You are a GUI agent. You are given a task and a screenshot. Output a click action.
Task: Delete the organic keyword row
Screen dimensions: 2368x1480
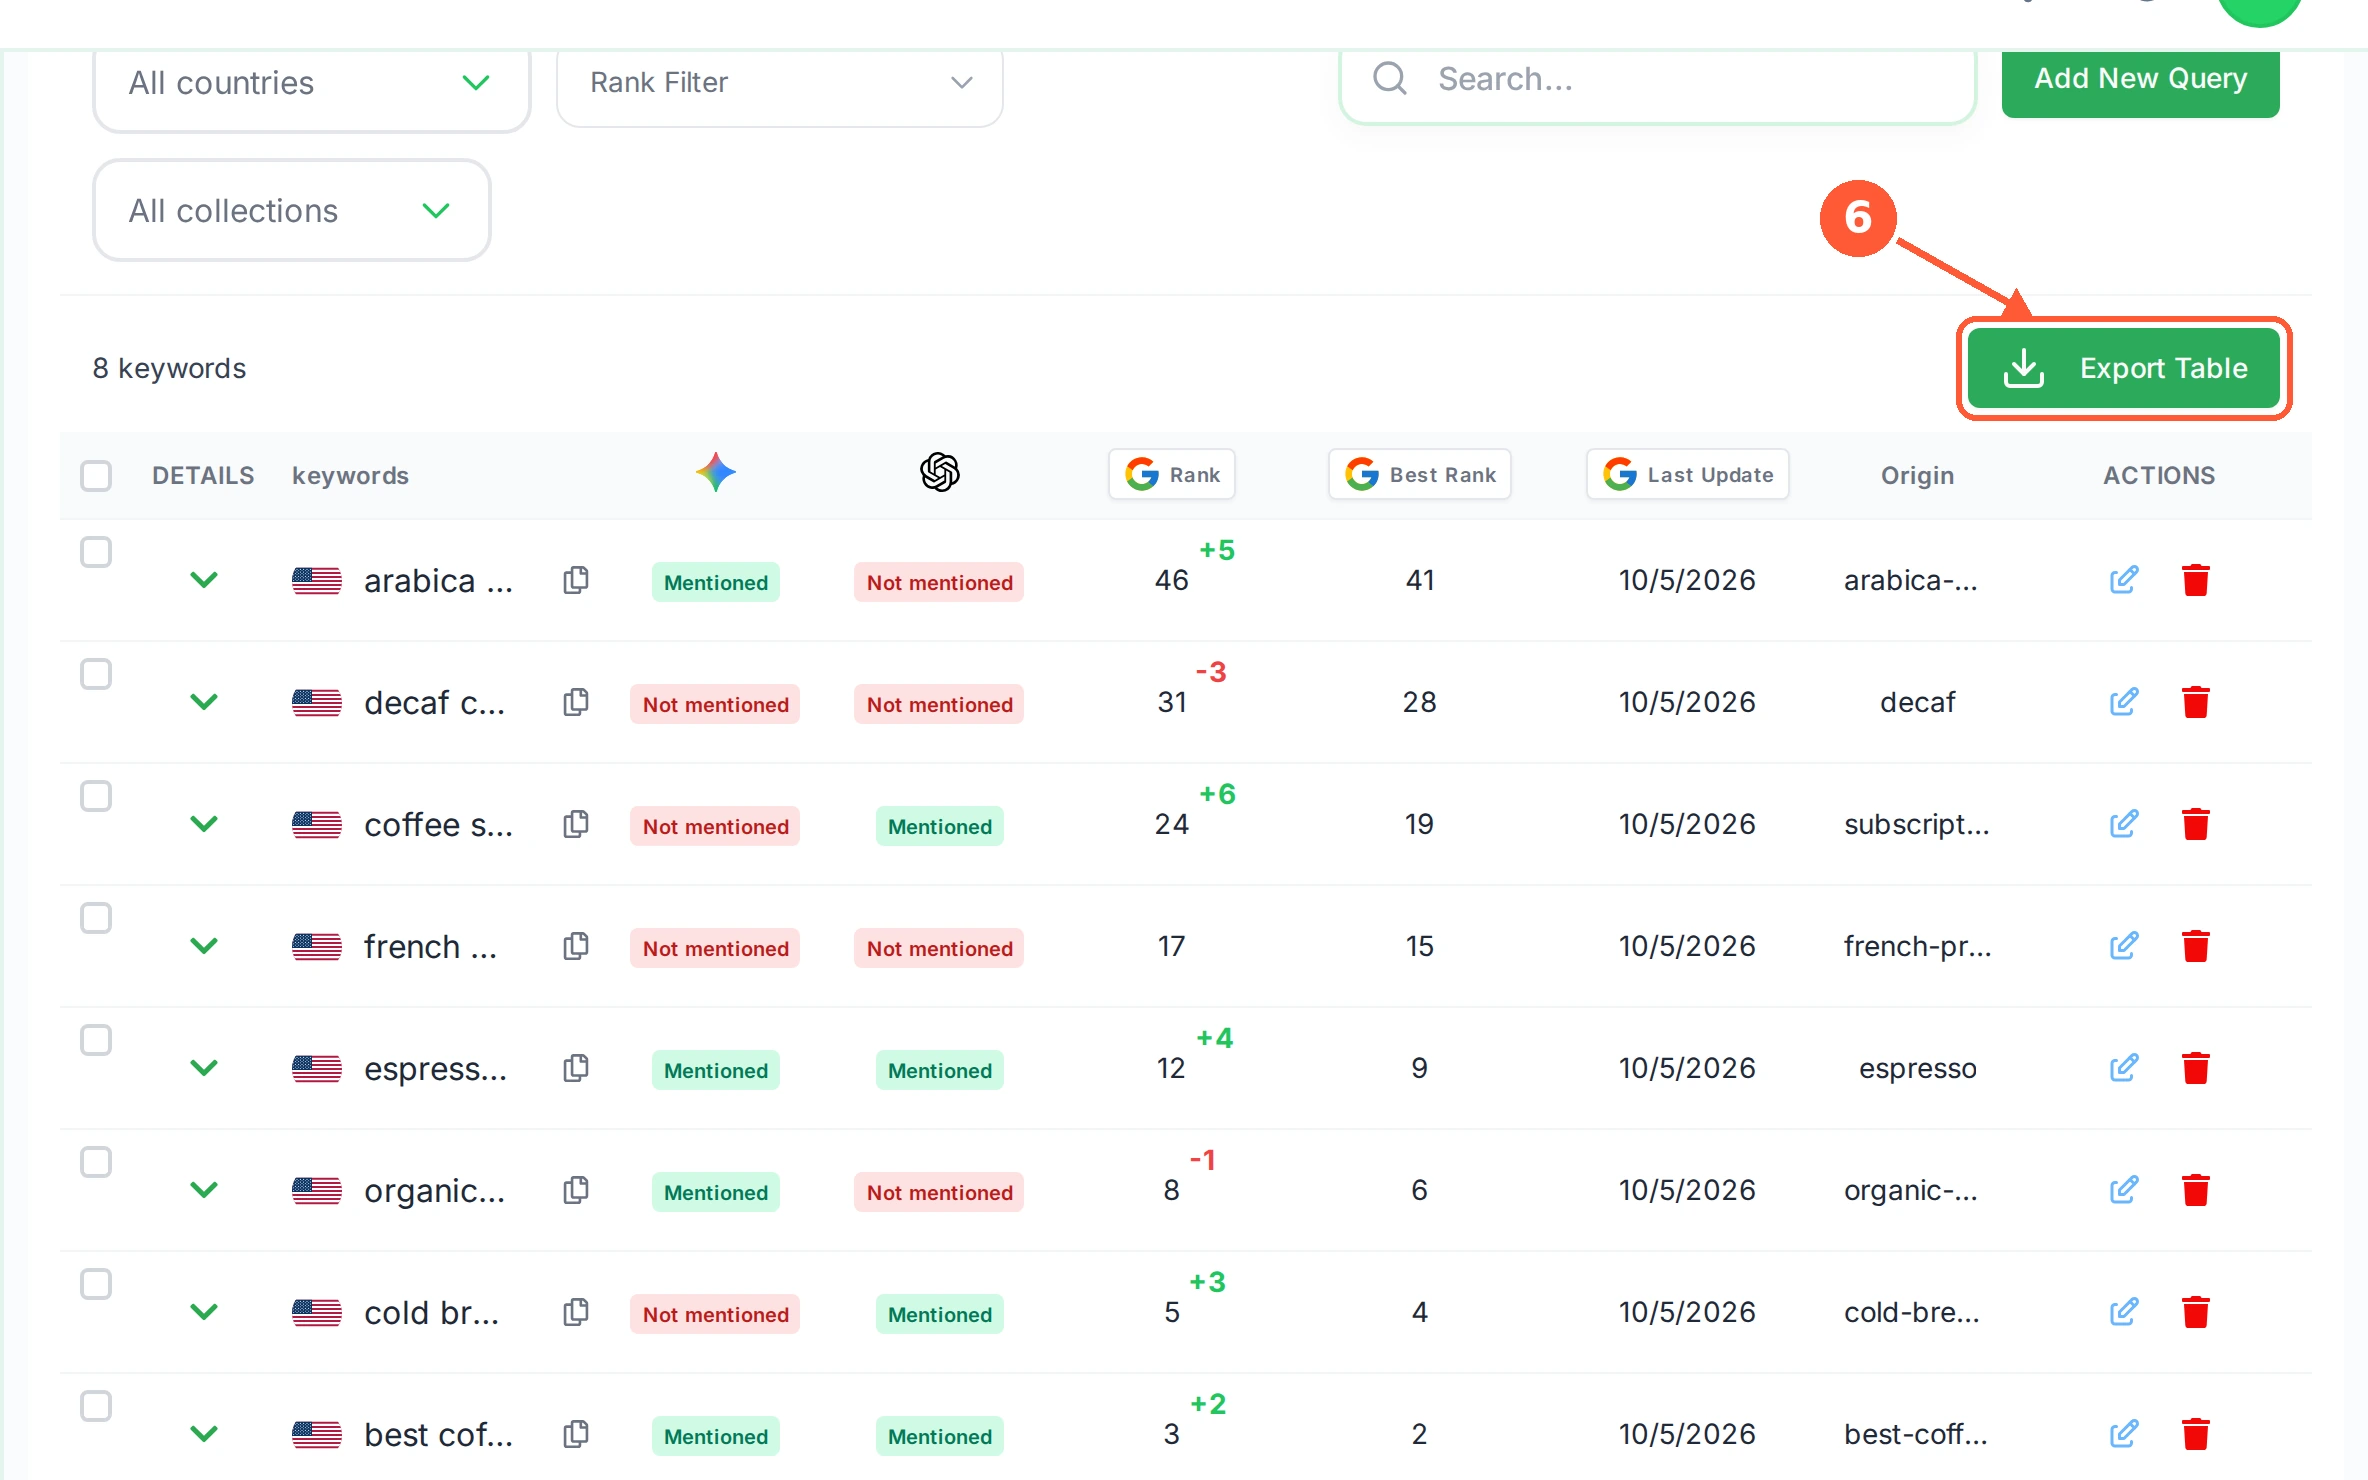pos(2196,1190)
